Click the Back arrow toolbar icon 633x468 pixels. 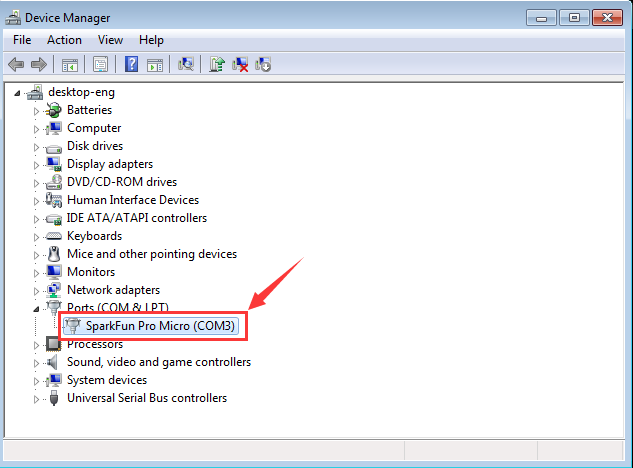click(16, 65)
